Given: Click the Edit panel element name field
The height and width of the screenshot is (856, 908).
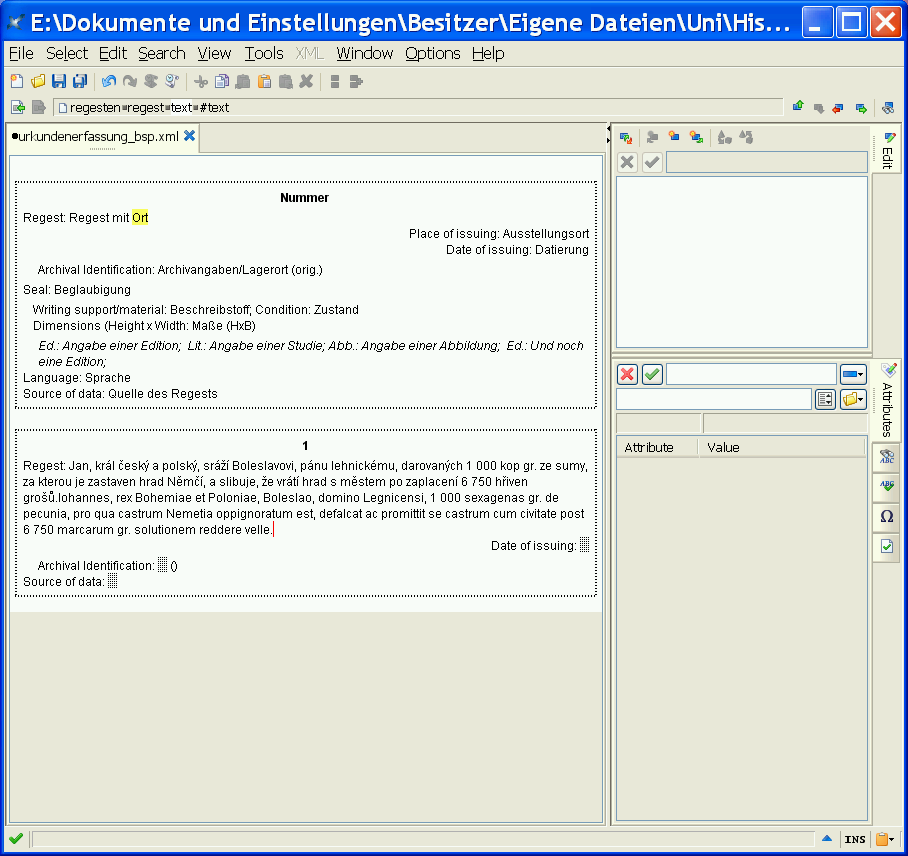Looking at the screenshot, I should [x=767, y=162].
